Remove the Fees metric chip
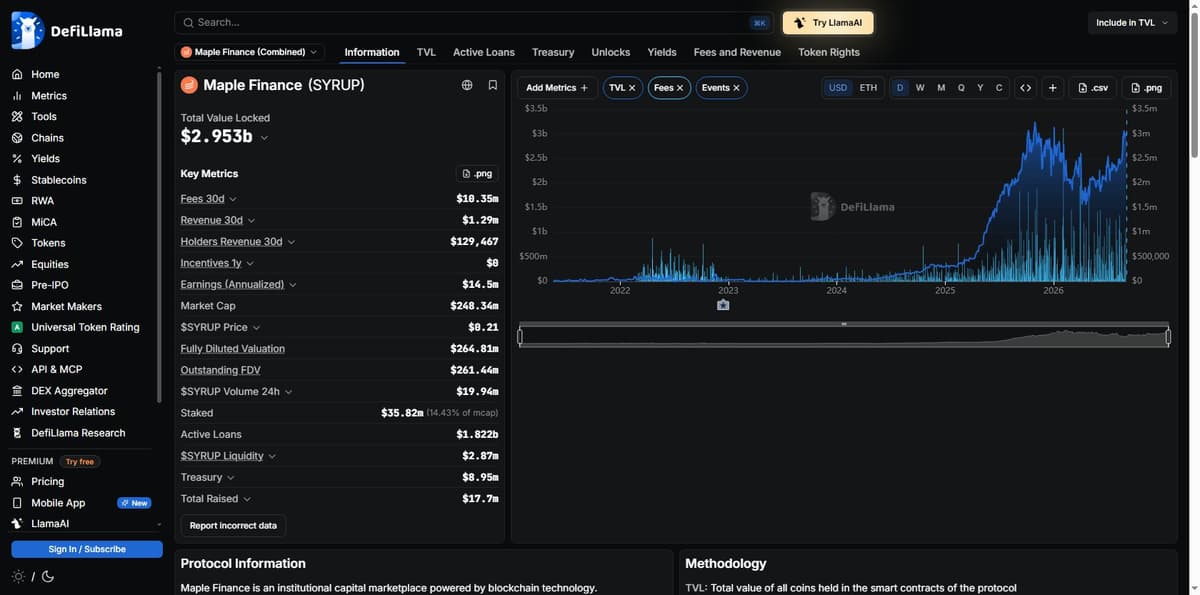The height and width of the screenshot is (595, 1200). coord(680,88)
